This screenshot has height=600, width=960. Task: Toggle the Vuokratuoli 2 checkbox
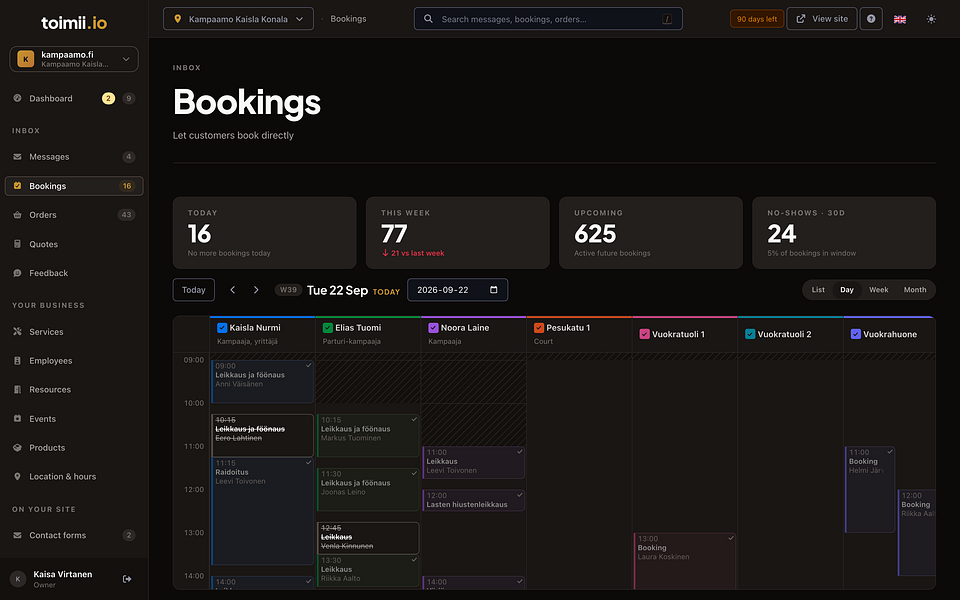coord(750,334)
